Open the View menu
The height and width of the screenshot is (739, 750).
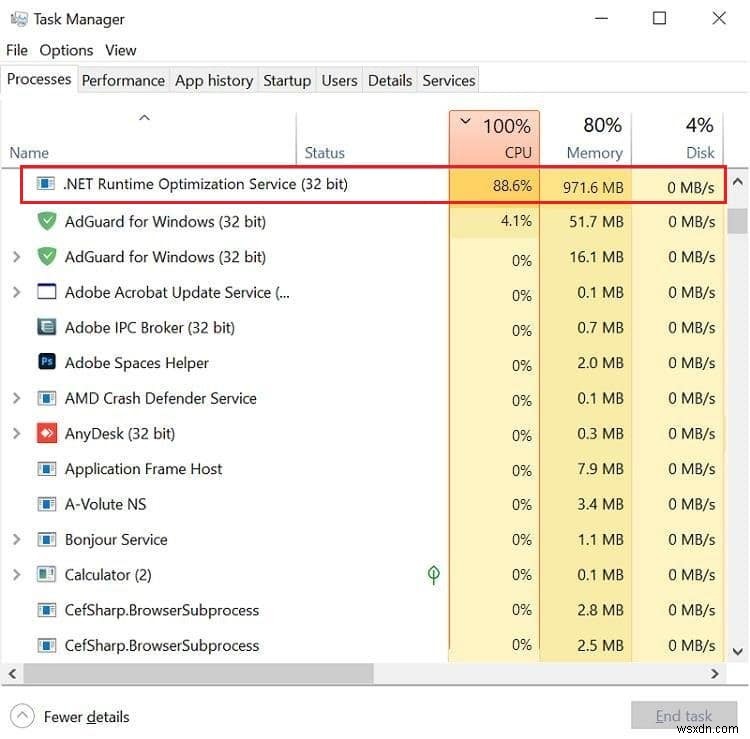(x=121, y=50)
